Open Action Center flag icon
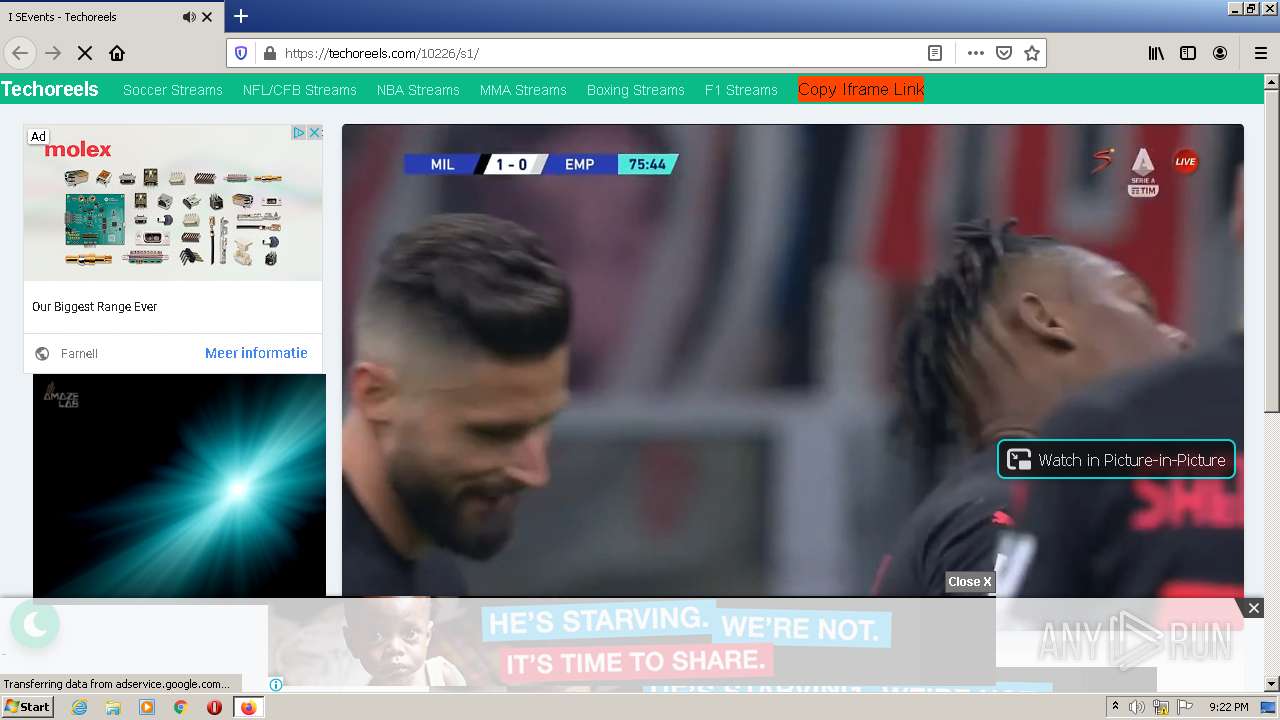 [1185, 707]
